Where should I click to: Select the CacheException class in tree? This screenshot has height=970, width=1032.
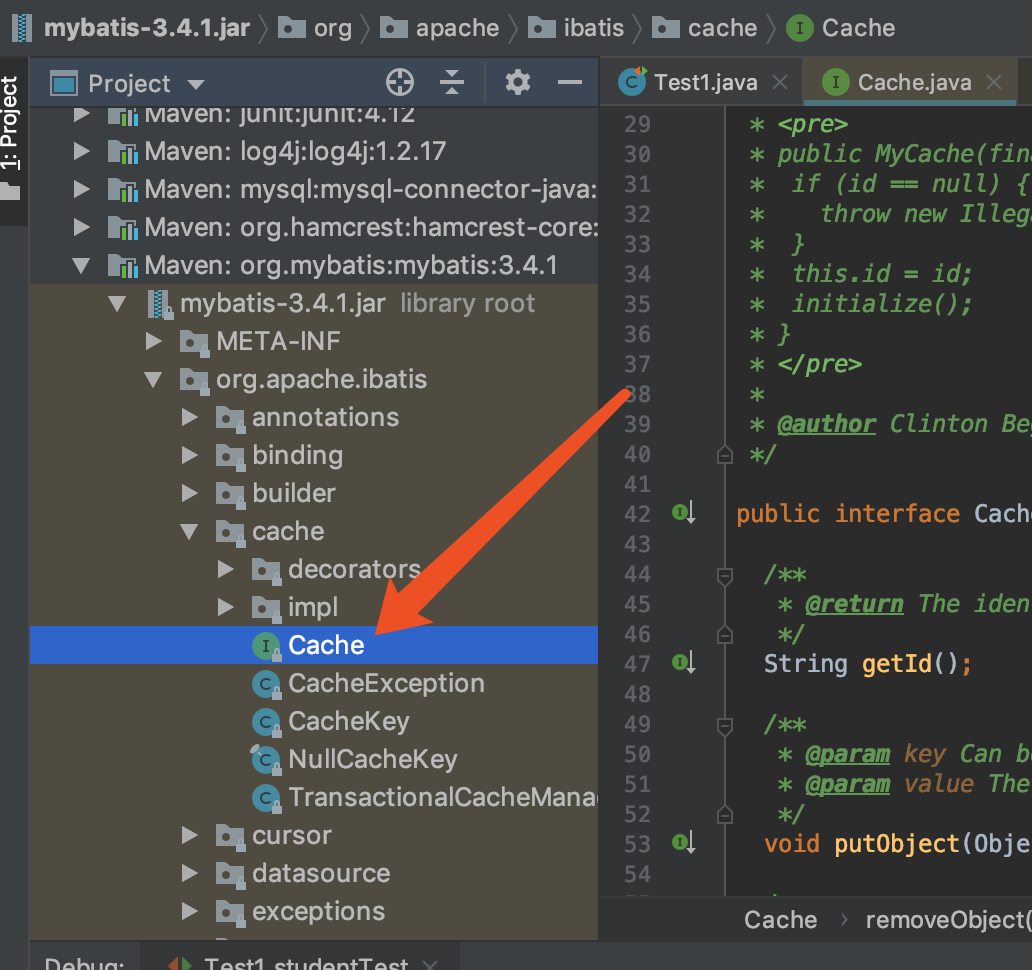click(385, 684)
